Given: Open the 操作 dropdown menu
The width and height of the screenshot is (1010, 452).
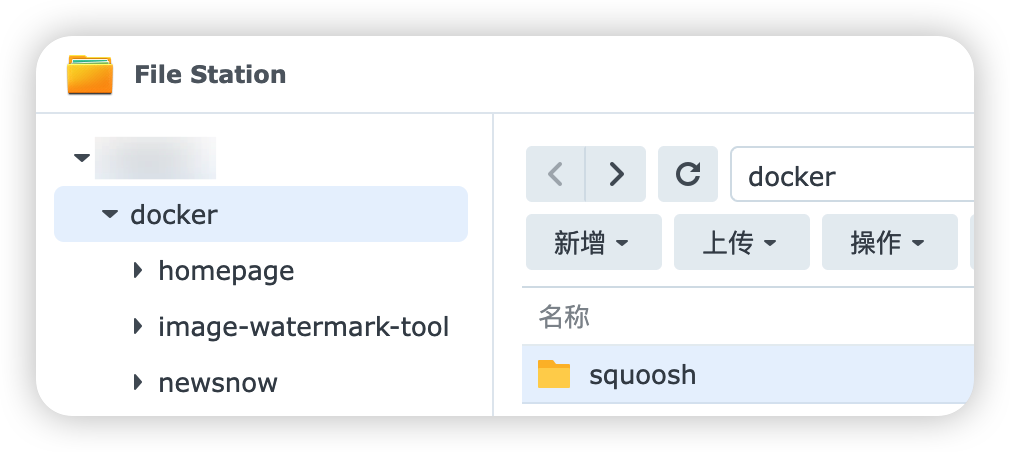Looking at the screenshot, I should [x=889, y=242].
